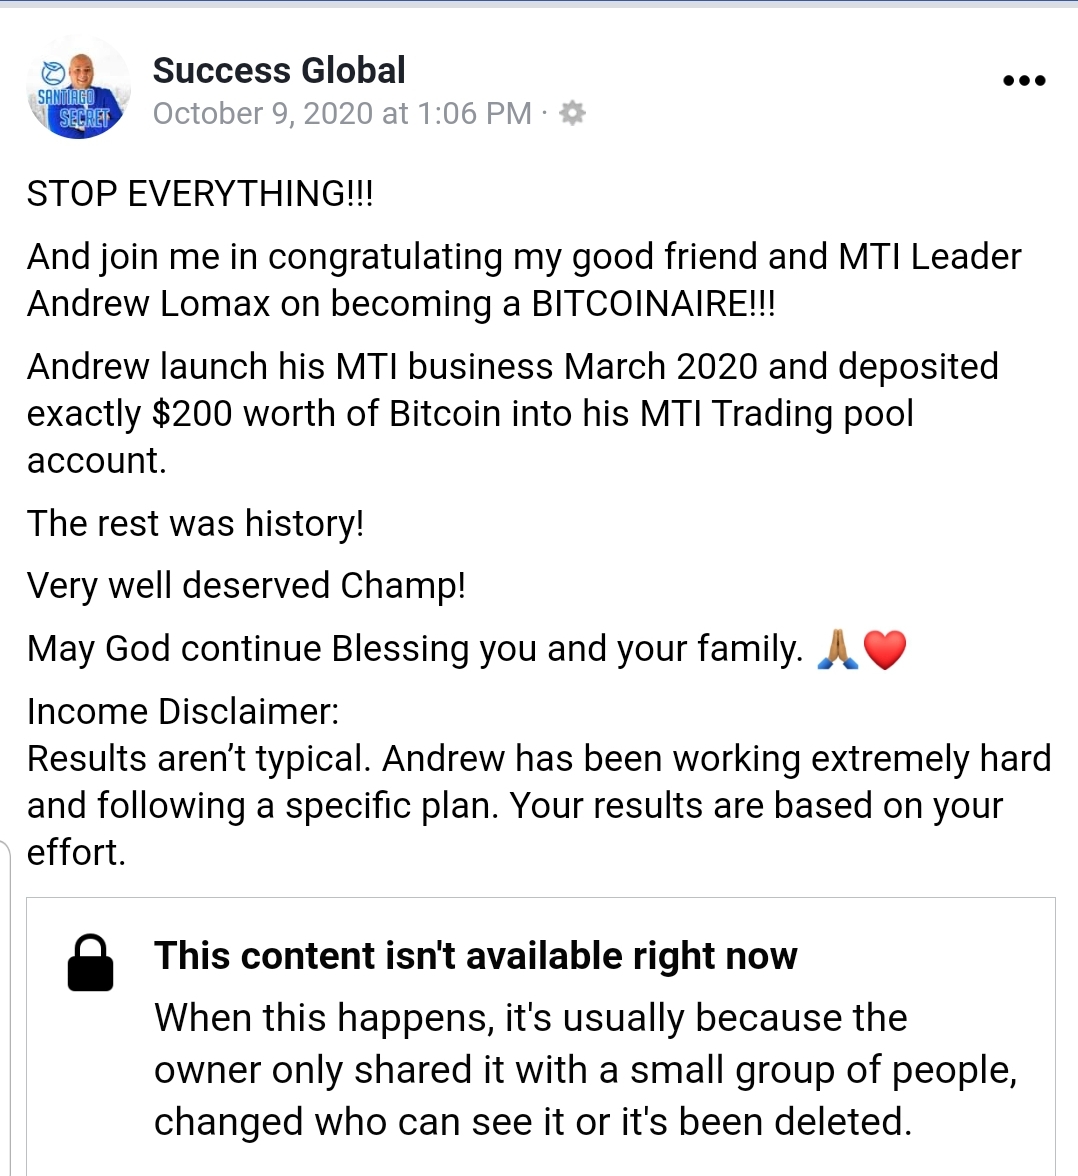Image resolution: width=1078 pixels, height=1176 pixels.
Task: Click the unavailable content explanation text
Action: coord(585,1070)
